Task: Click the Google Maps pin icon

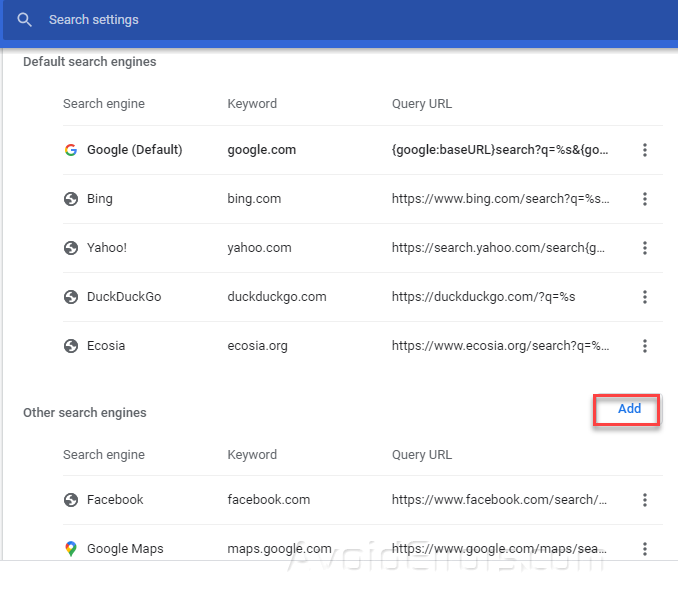Action: tap(71, 549)
